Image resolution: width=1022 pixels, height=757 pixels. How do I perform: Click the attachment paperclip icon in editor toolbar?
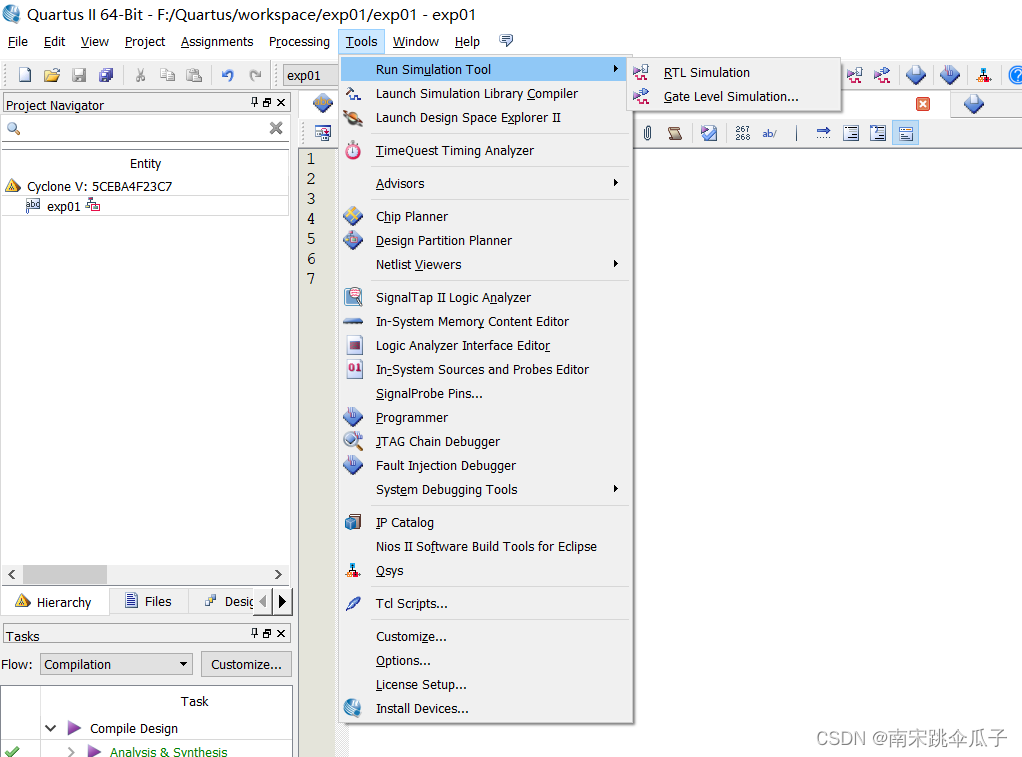point(647,133)
